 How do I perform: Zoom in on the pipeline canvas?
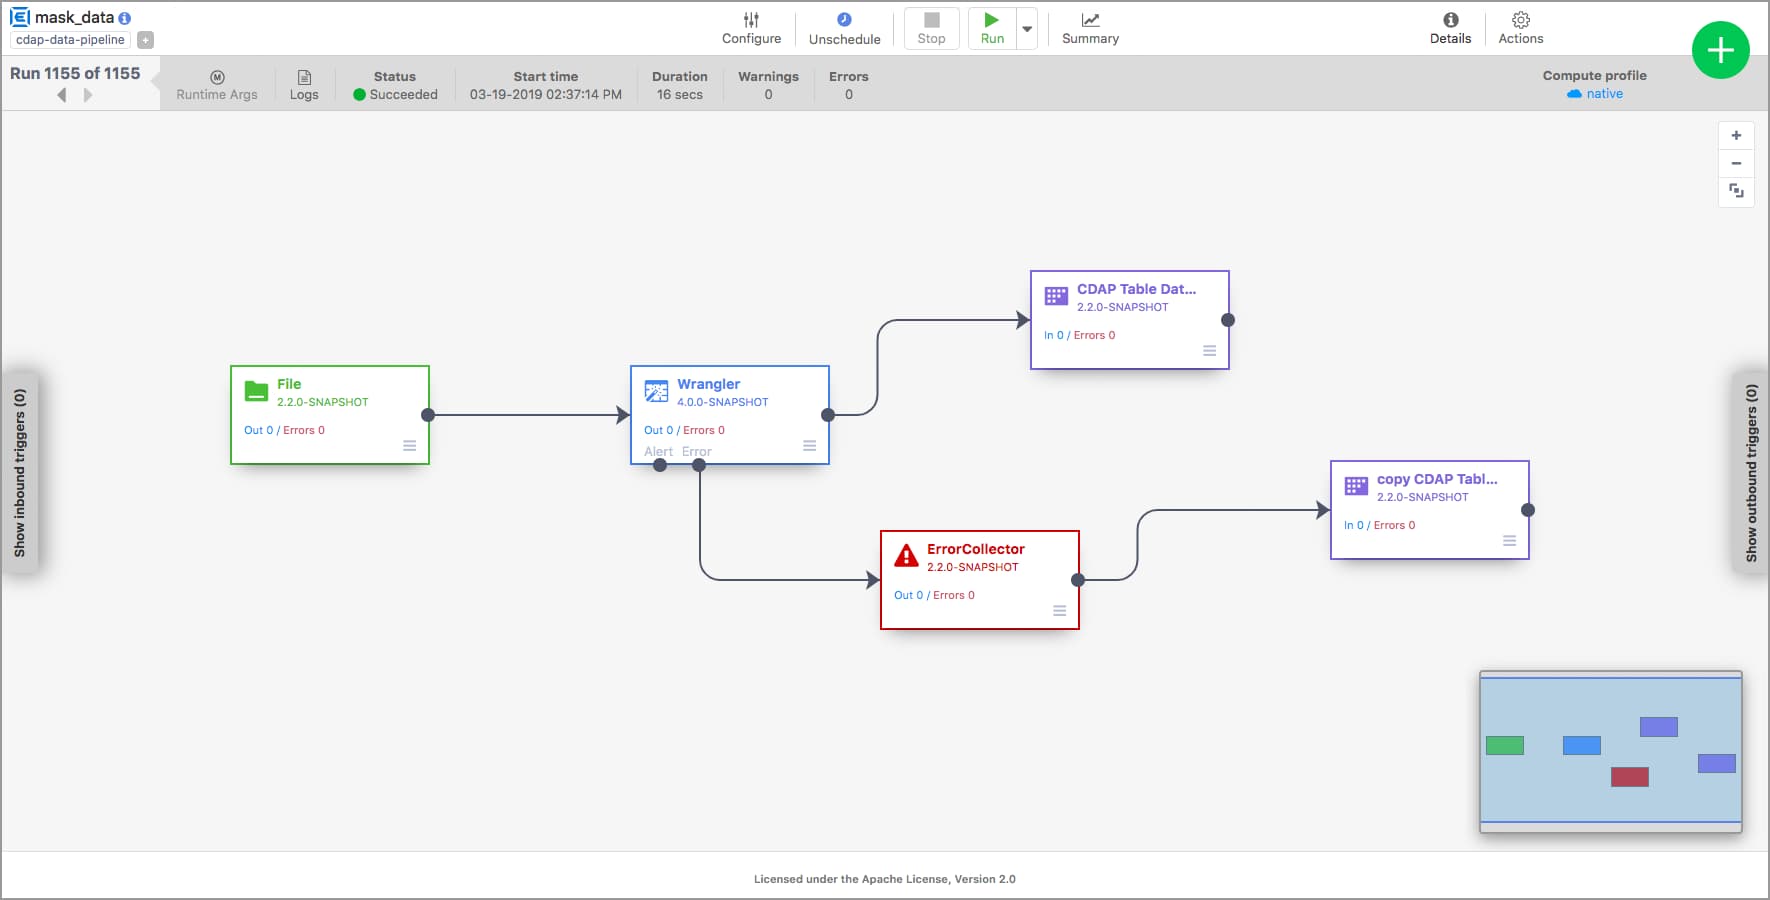pos(1736,136)
